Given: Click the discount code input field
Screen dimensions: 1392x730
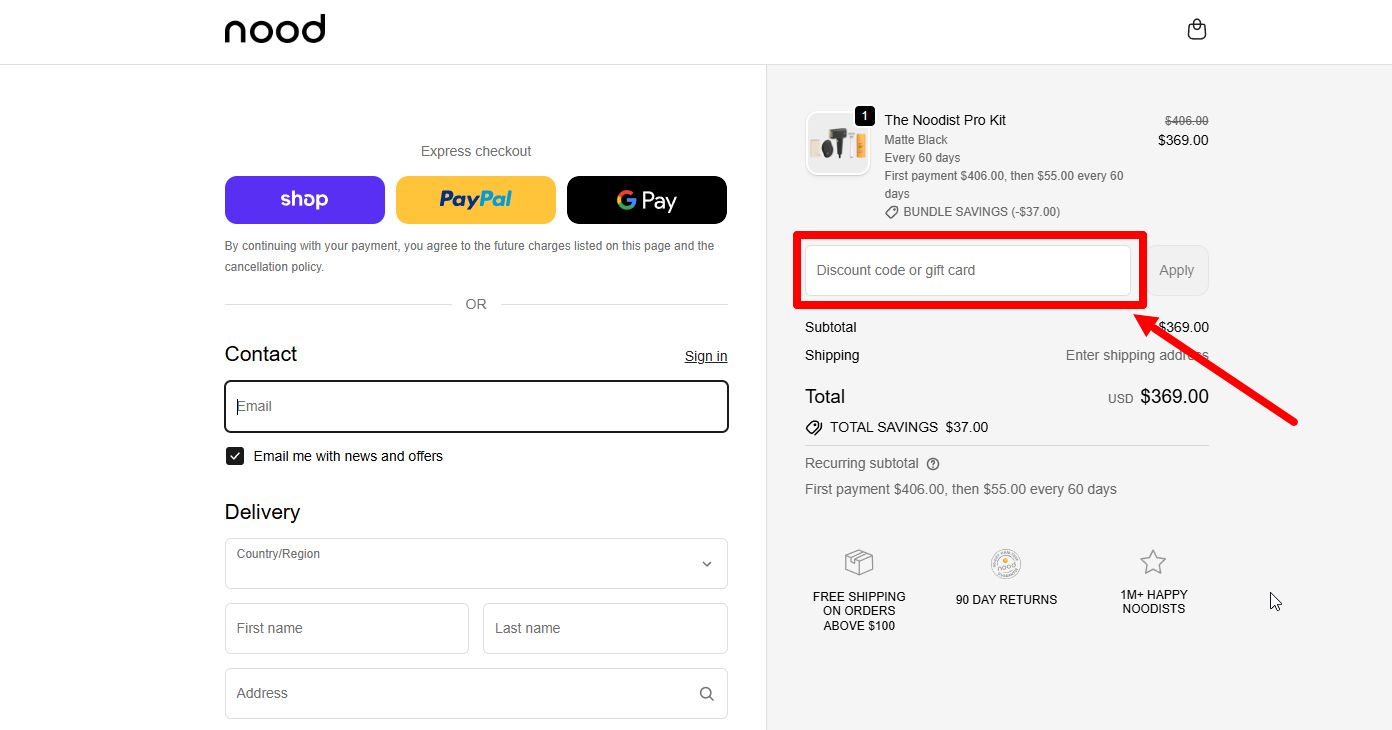Looking at the screenshot, I should (x=966, y=270).
